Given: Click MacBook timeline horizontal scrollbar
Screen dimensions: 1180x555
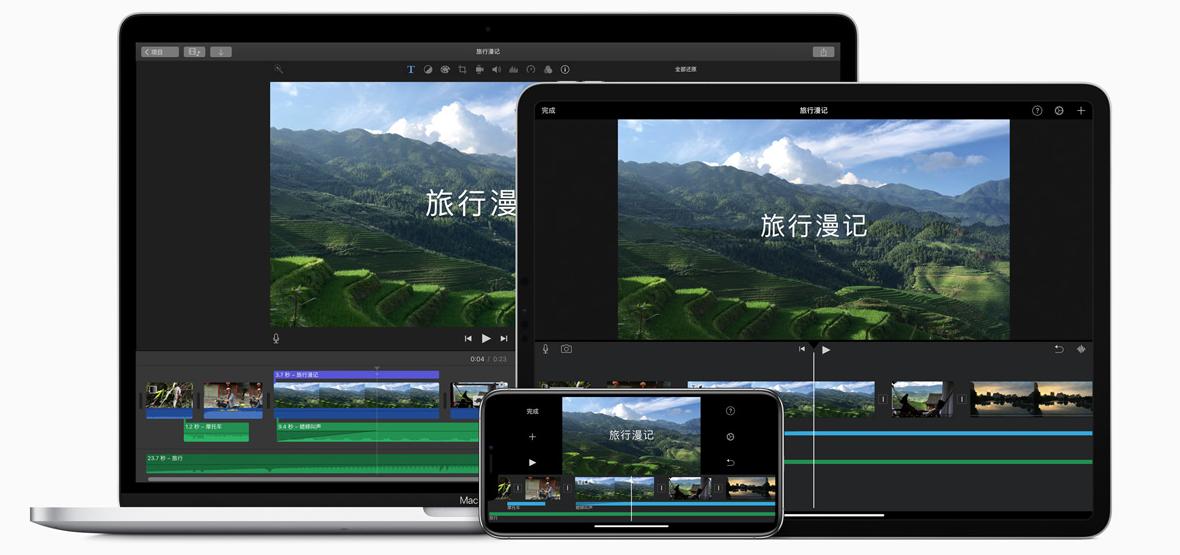Looking at the screenshot, I should (314, 479).
